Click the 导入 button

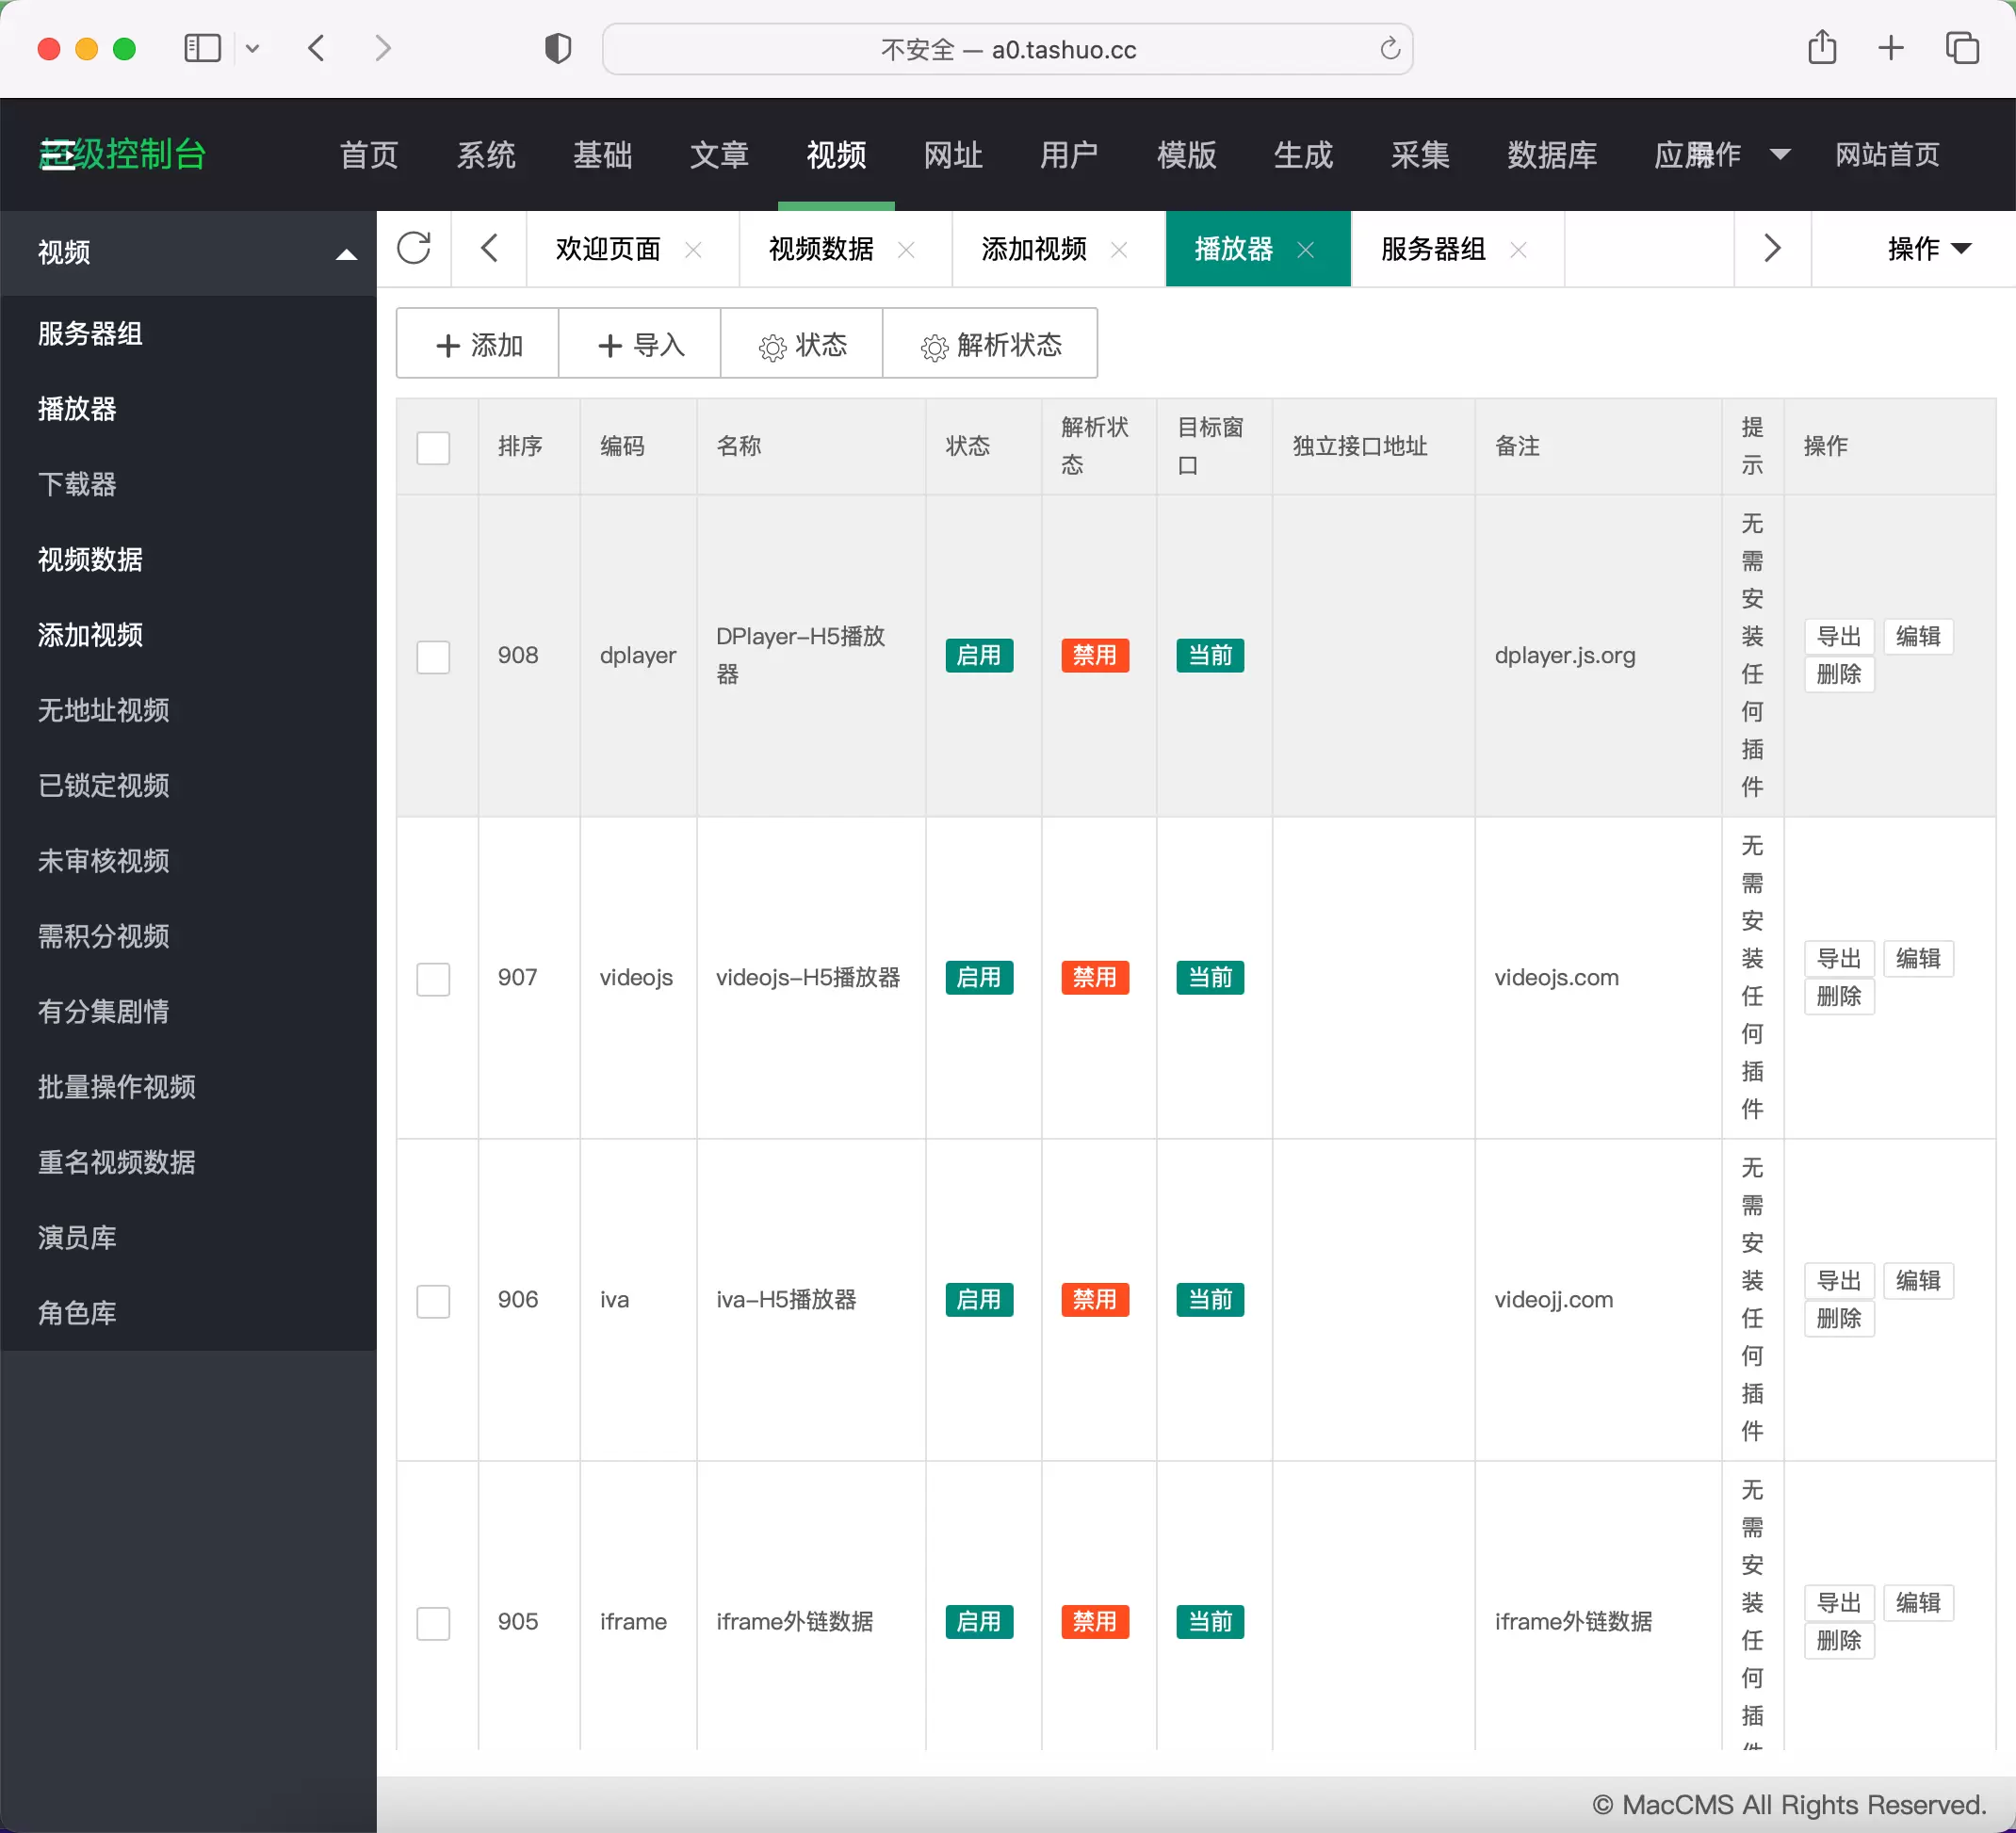tap(641, 346)
